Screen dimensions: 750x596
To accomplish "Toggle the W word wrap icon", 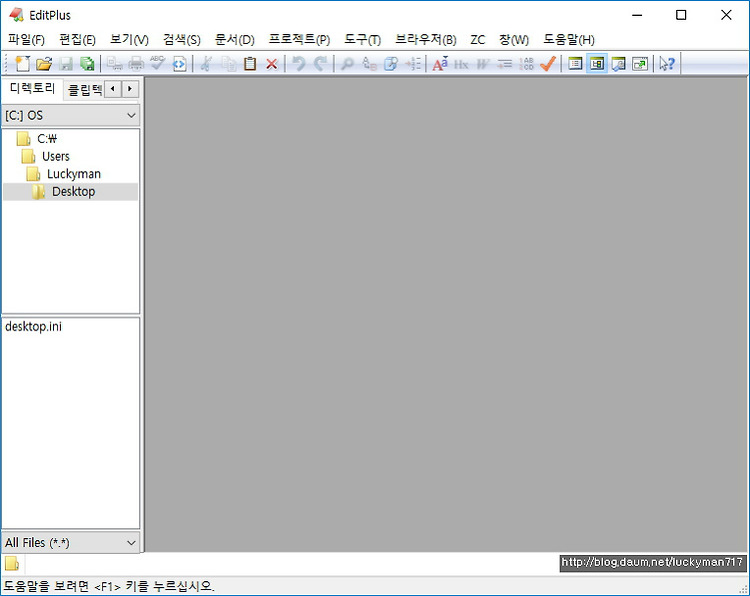I will (x=483, y=64).
